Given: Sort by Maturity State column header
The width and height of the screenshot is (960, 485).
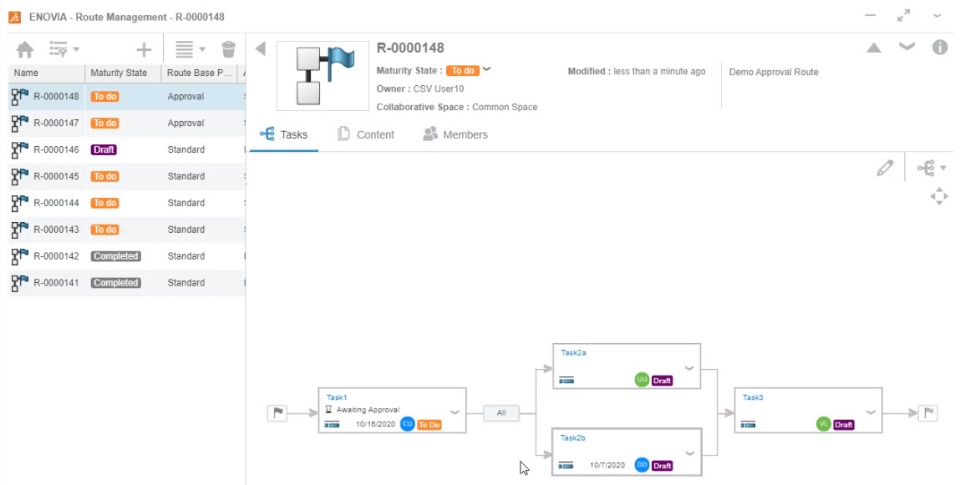Looking at the screenshot, I should [x=123, y=73].
